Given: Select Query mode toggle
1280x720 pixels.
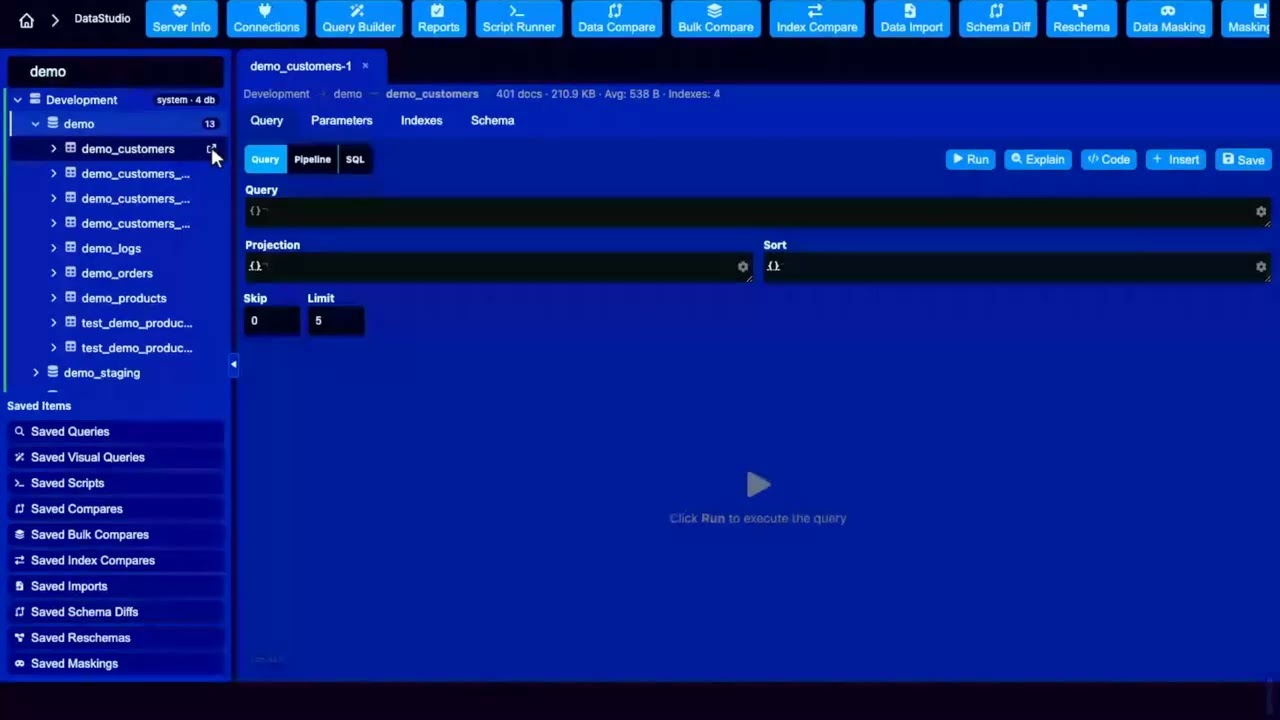Looking at the screenshot, I should (x=265, y=159).
